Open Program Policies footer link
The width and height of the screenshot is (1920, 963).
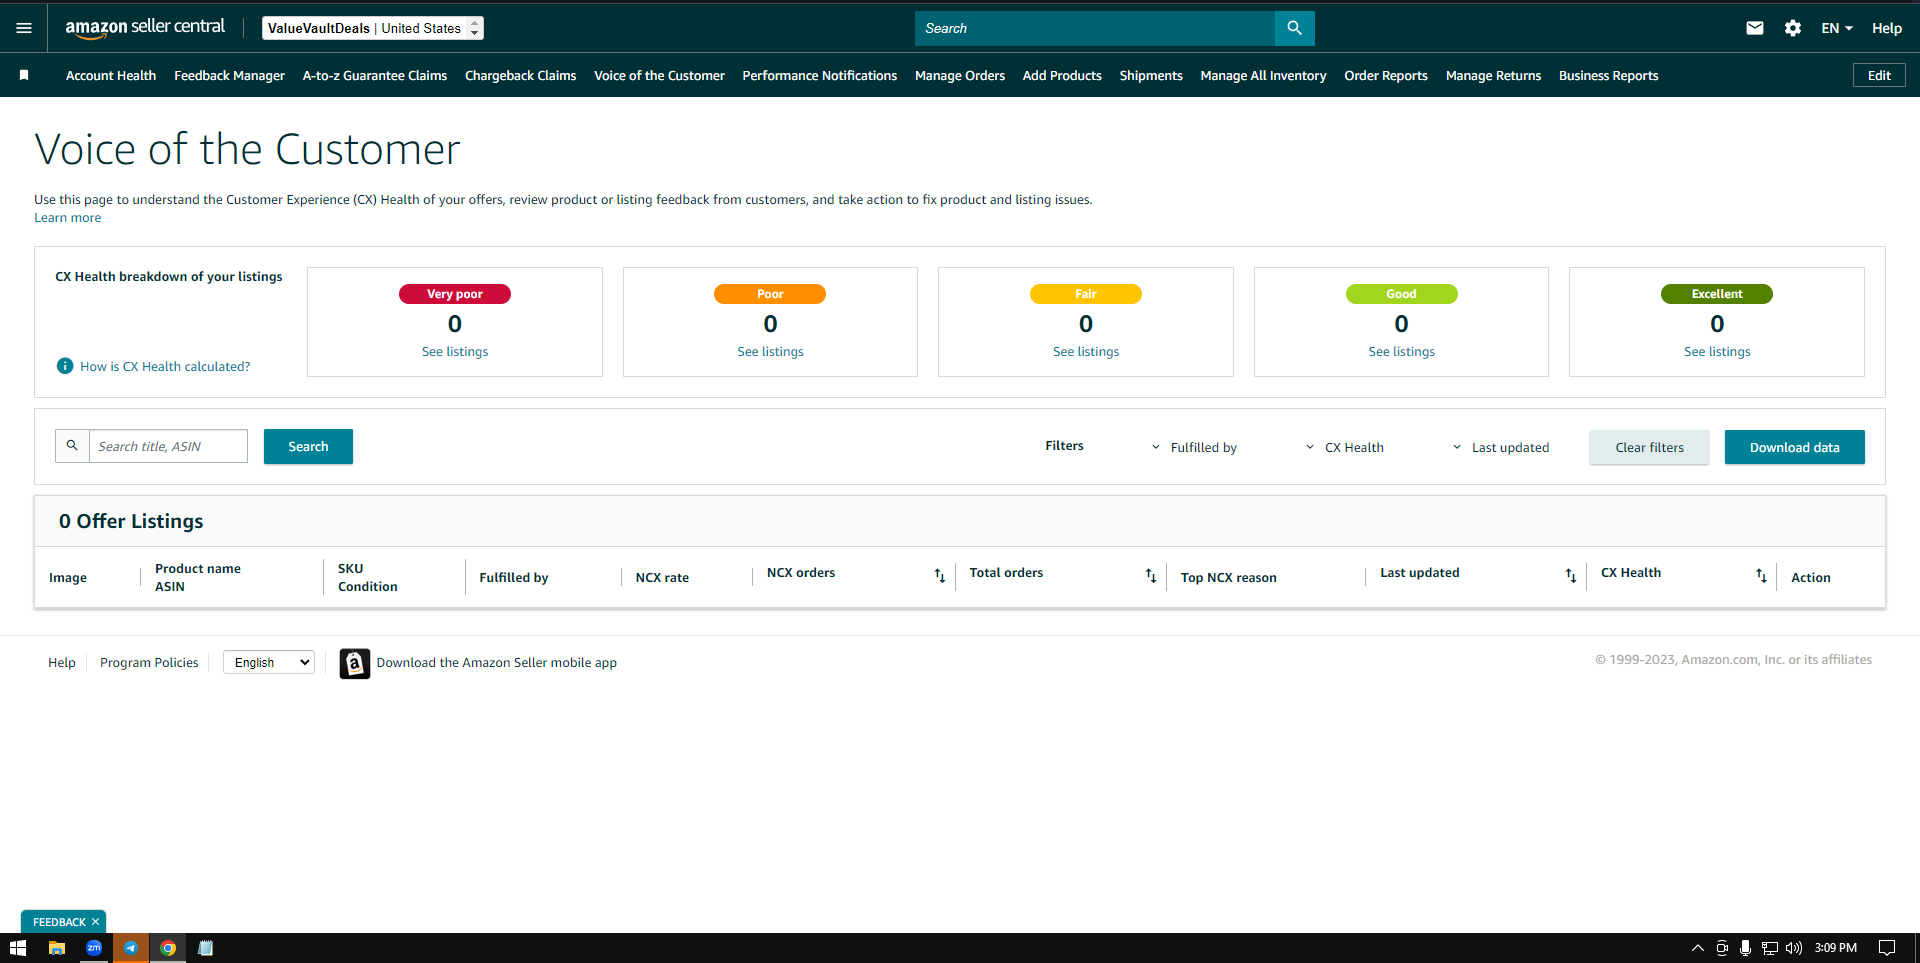(149, 662)
